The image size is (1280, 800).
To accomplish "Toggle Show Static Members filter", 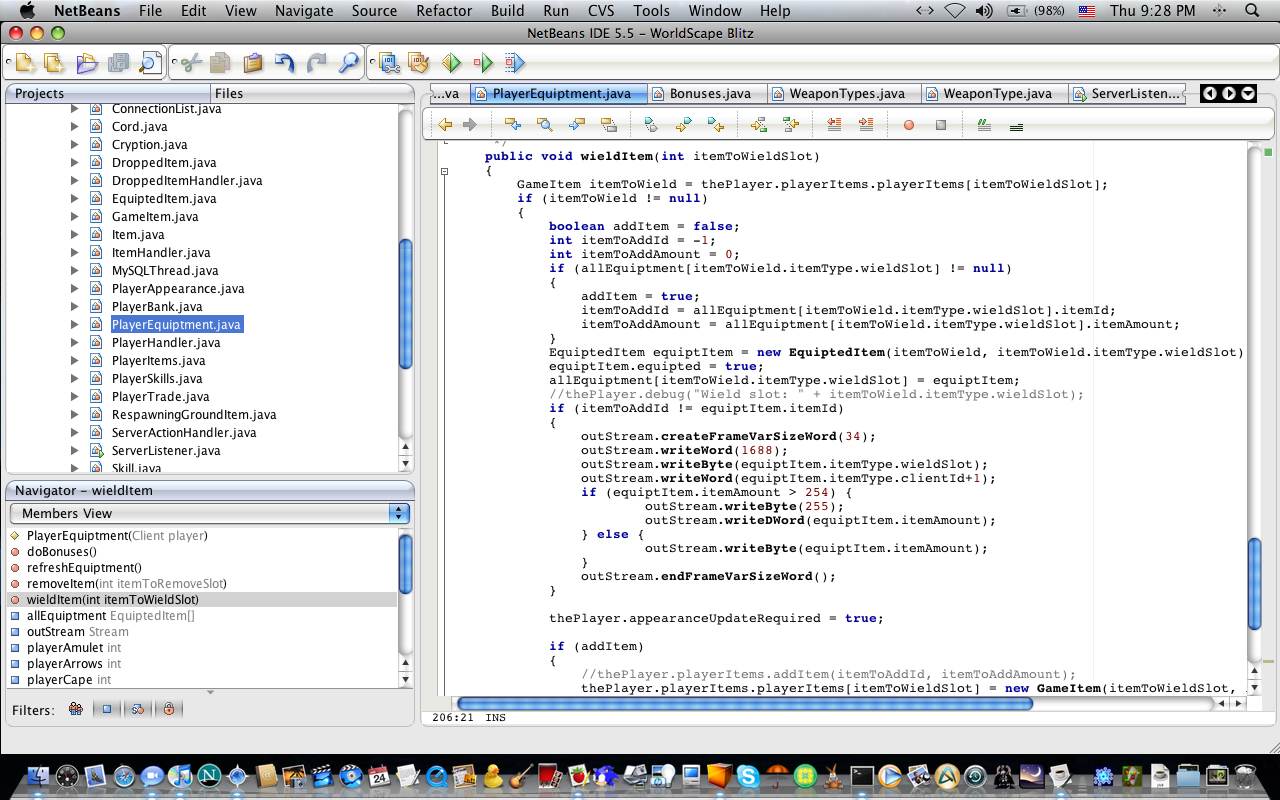I will [137, 709].
